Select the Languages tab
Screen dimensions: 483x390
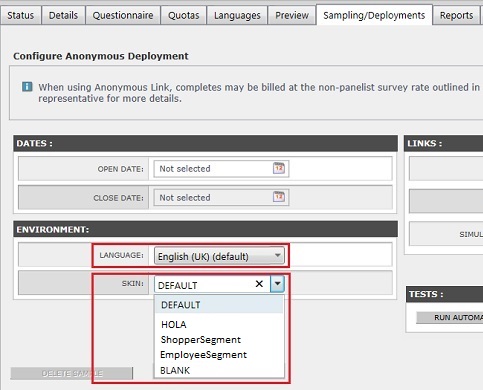coord(237,15)
